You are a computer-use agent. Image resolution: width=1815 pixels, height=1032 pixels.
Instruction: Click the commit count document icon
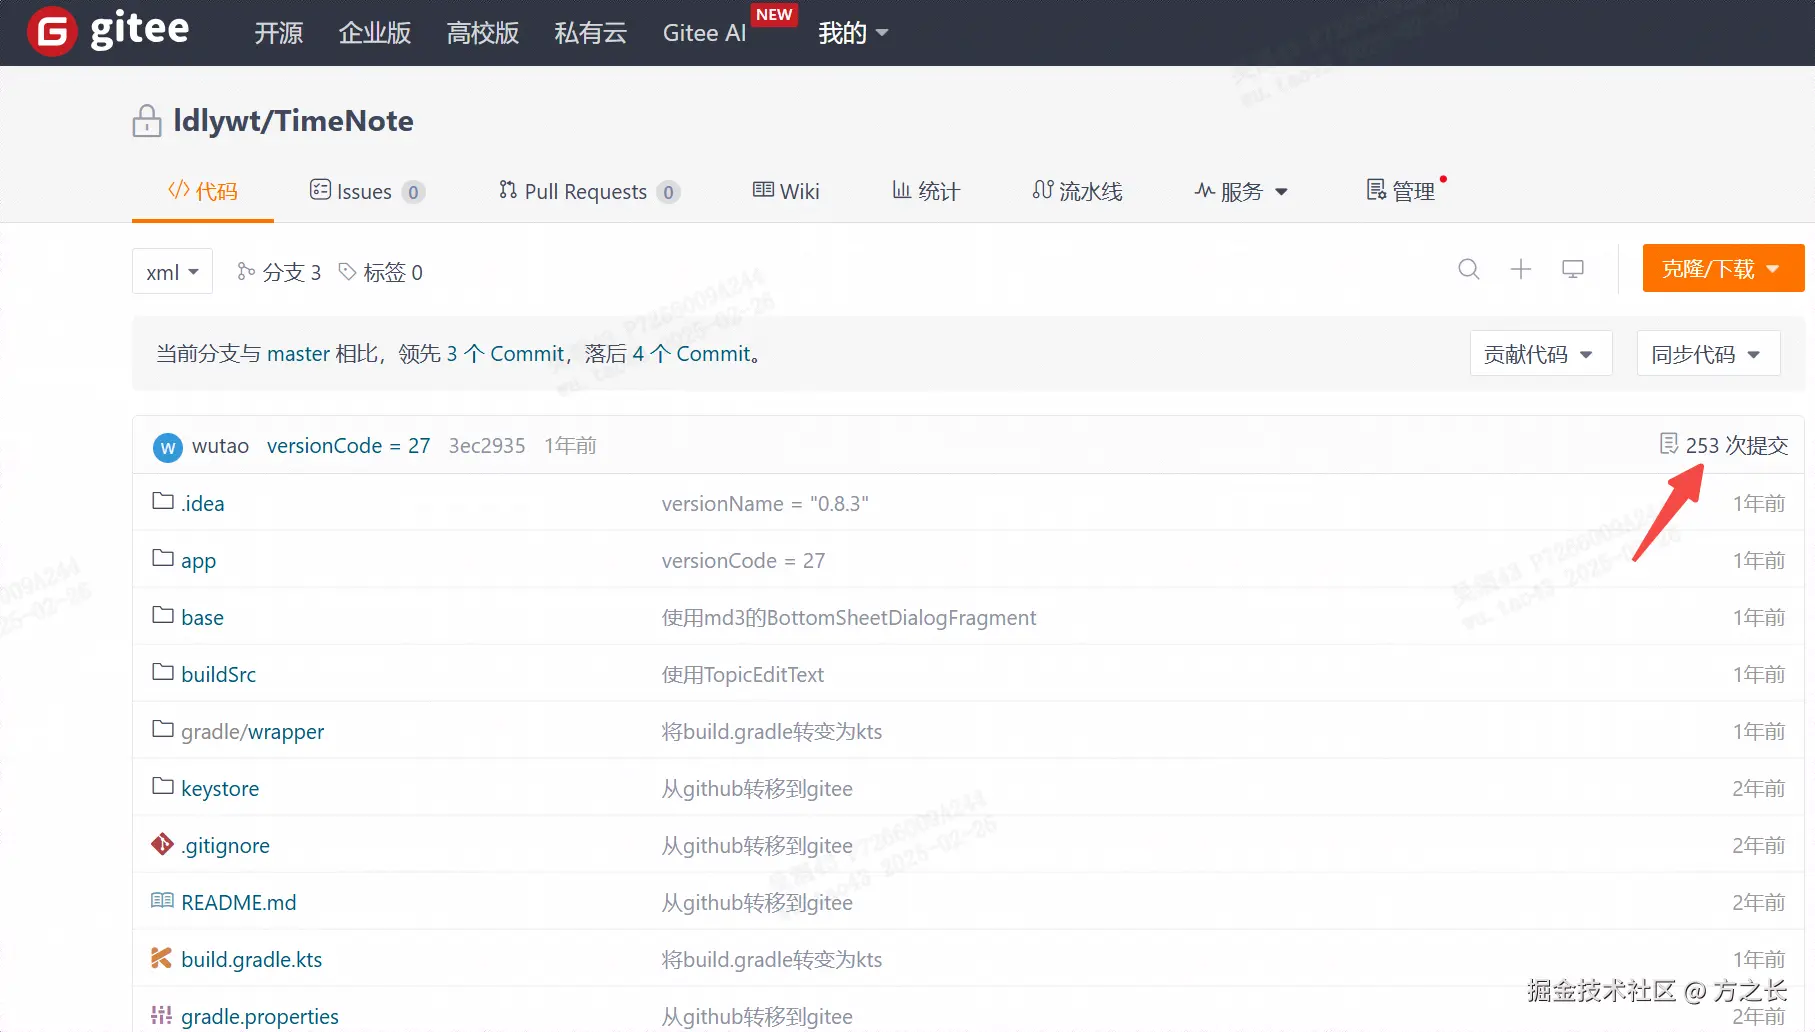pyautogui.click(x=1669, y=443)
